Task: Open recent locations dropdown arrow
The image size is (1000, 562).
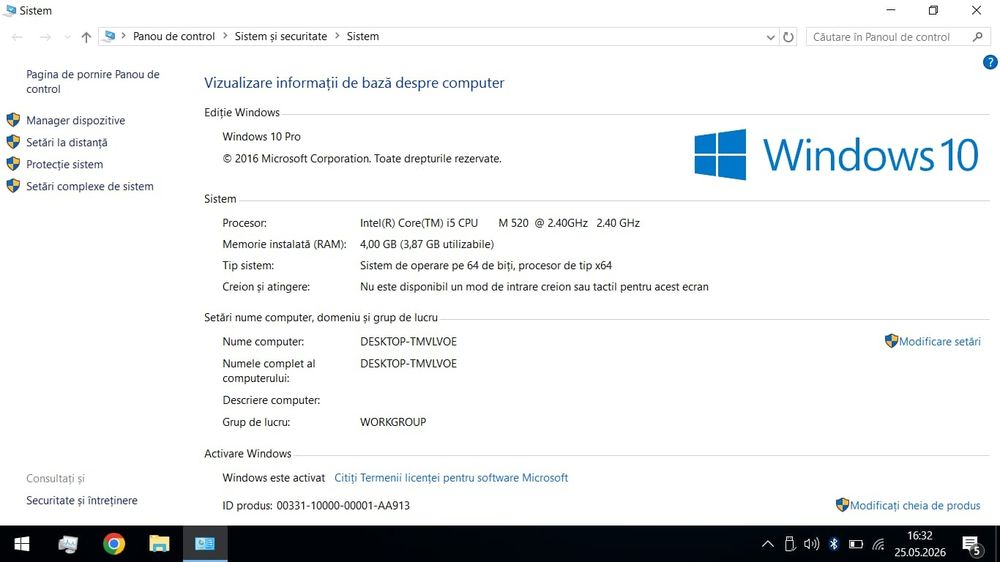Action: click(67, 37)
